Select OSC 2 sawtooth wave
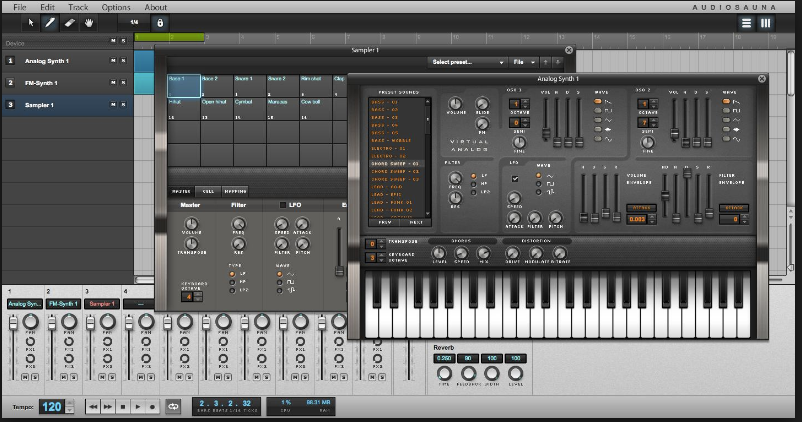 726,101
